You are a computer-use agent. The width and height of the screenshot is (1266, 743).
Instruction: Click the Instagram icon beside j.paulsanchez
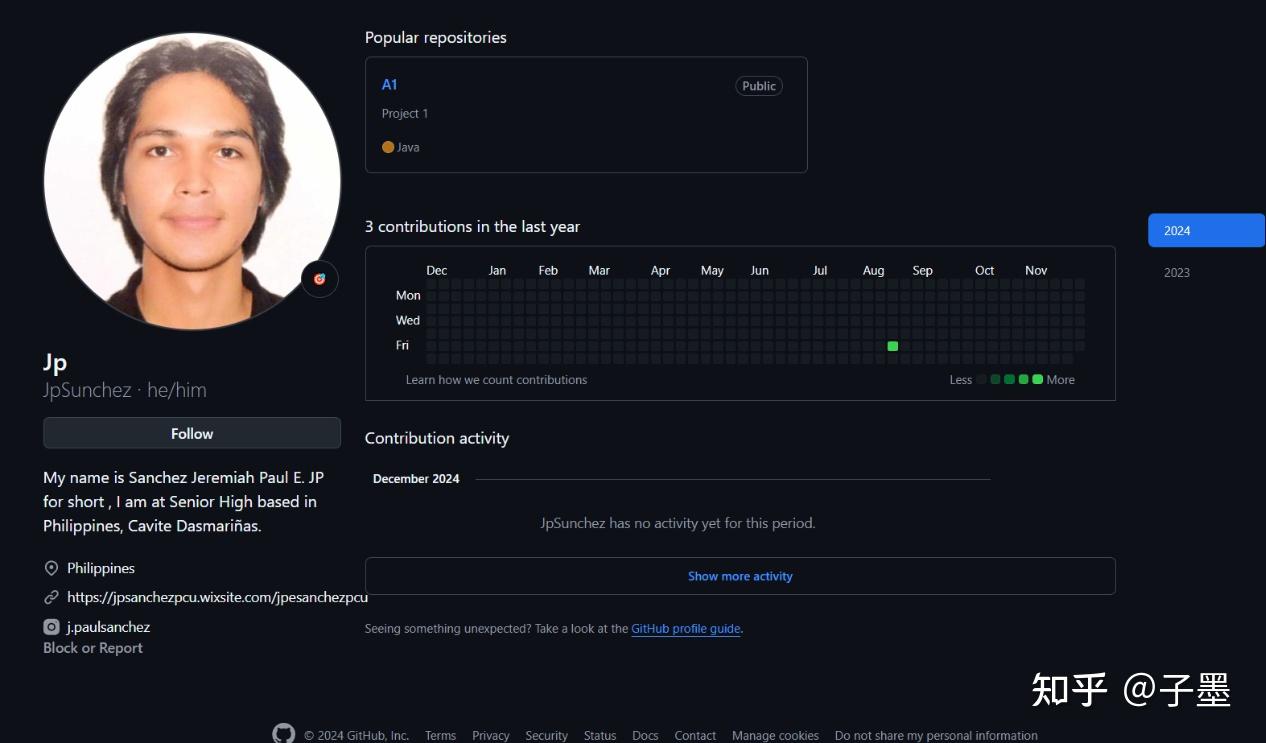click(51, 627)
